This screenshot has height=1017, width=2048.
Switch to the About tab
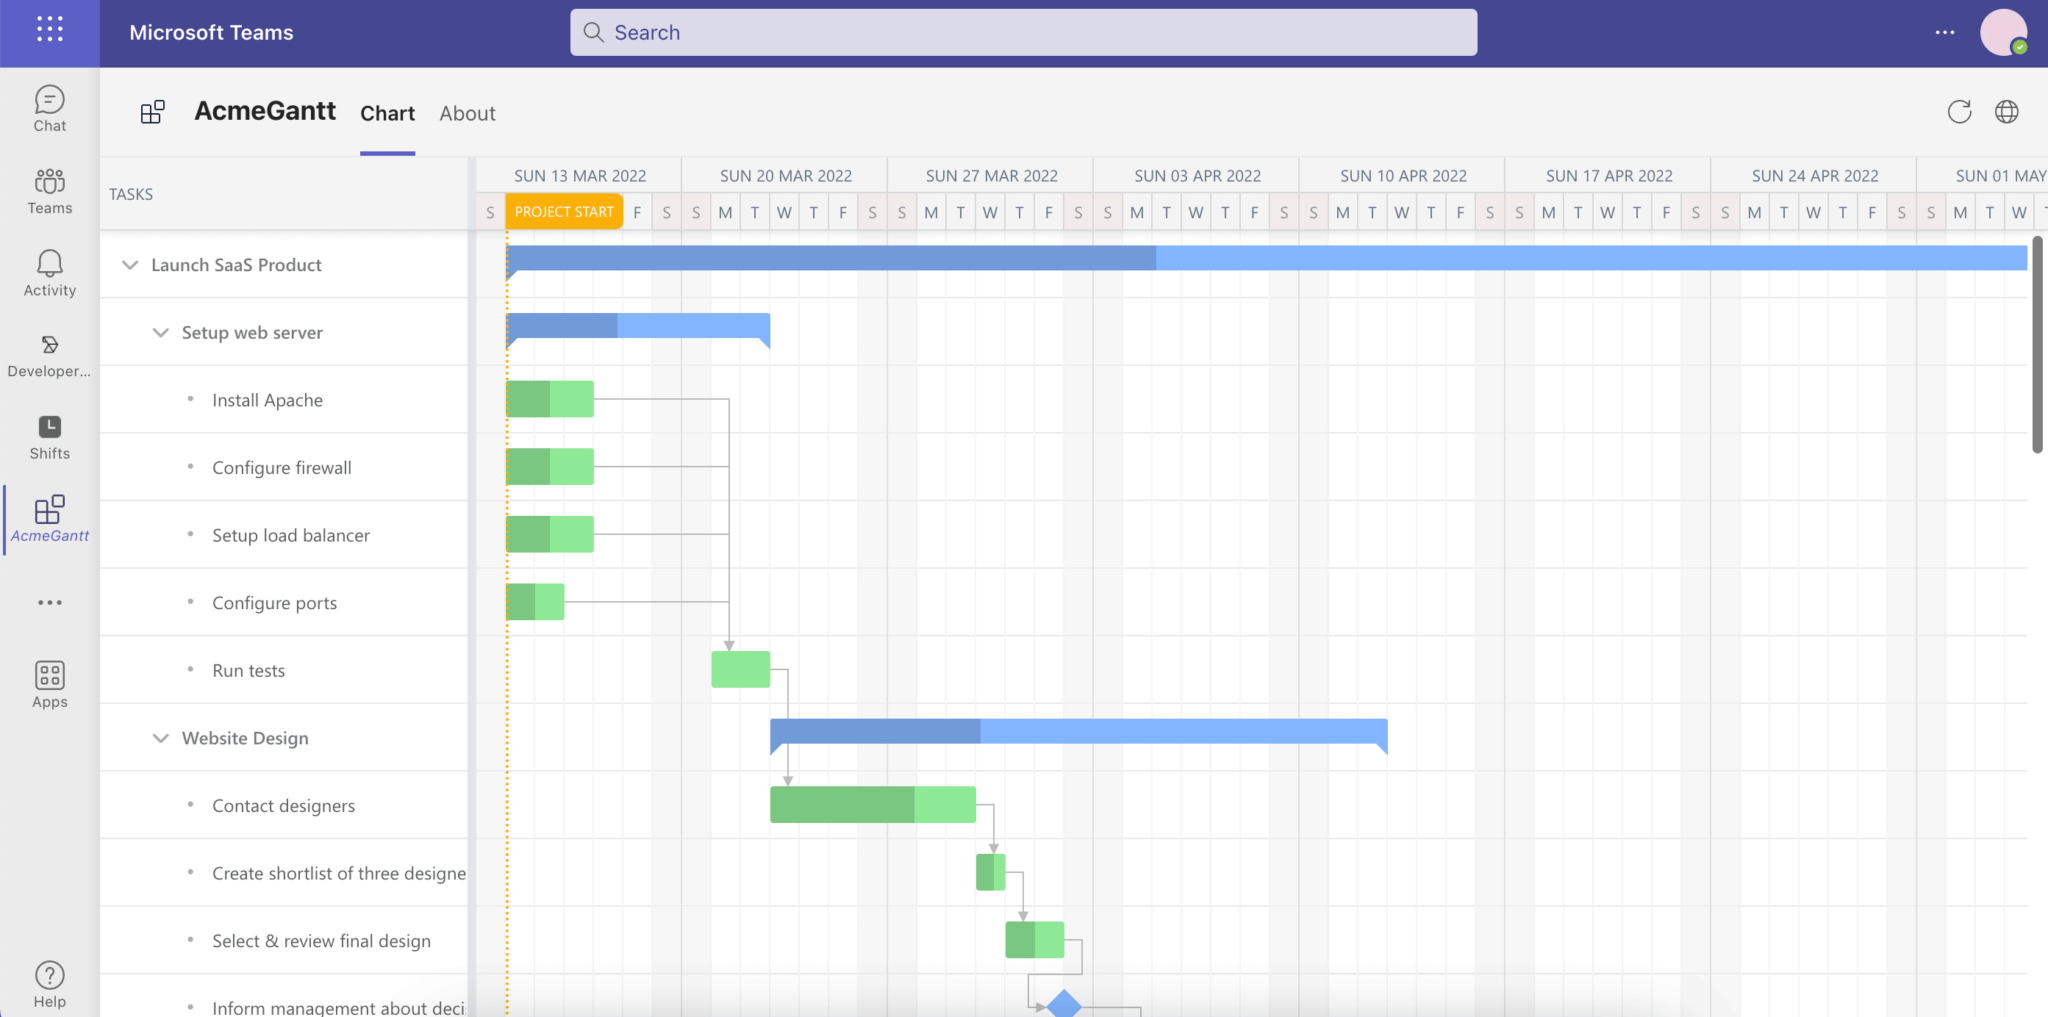tap(466, 113)
